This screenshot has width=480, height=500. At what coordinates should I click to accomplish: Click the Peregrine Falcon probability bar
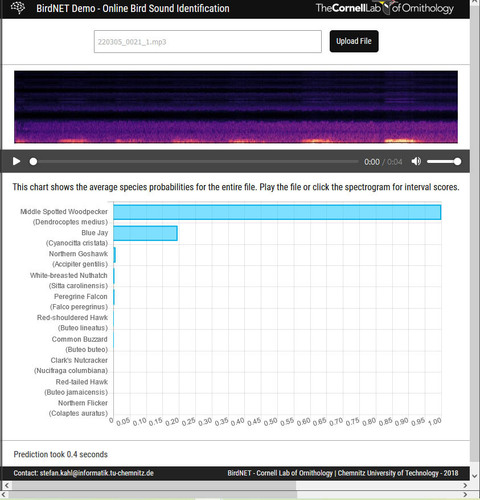point(114,297)
